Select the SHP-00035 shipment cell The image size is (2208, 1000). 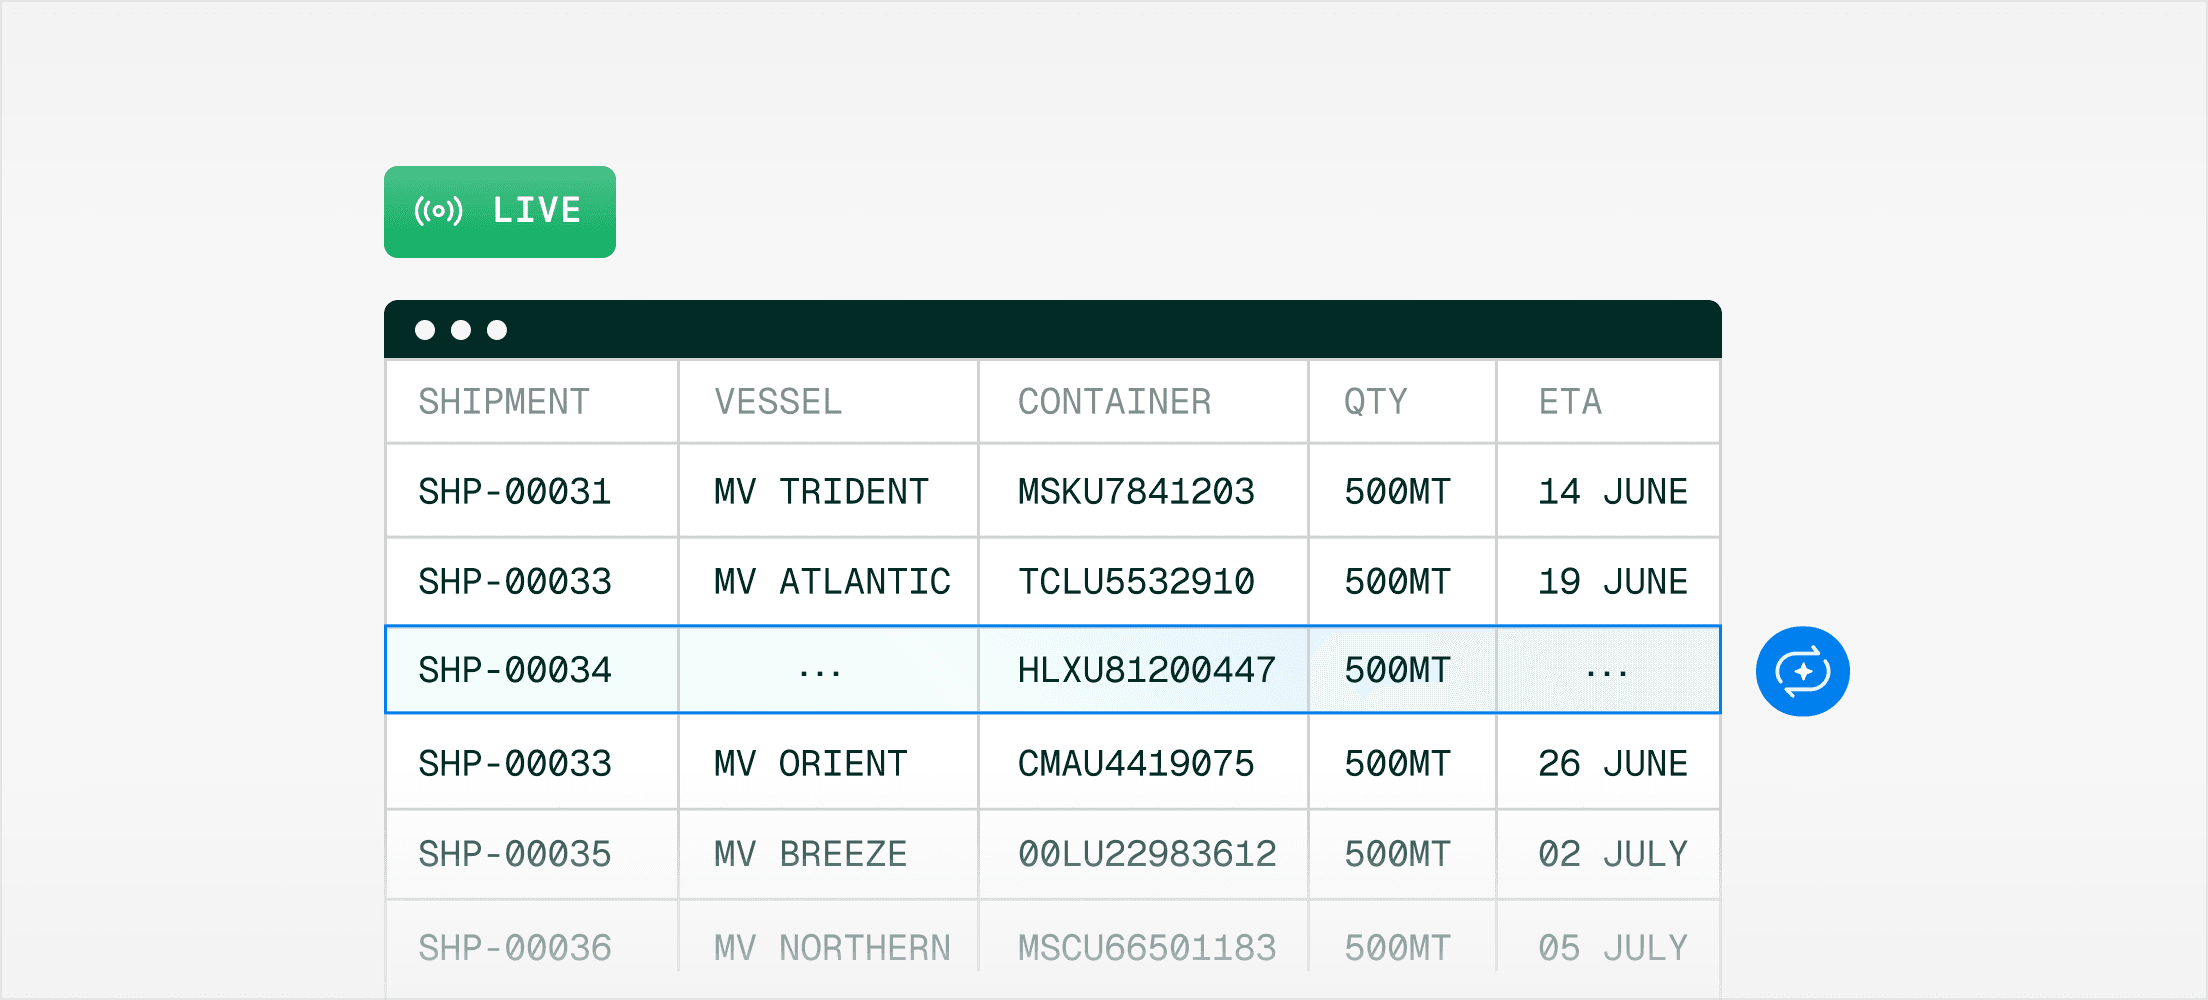coord(532,854)
